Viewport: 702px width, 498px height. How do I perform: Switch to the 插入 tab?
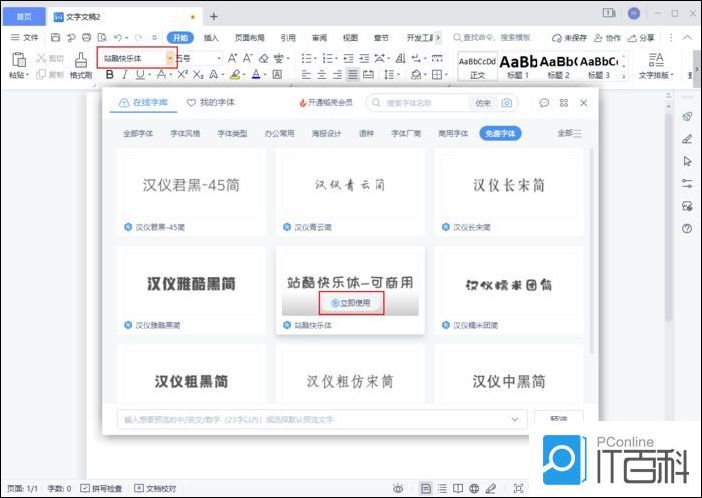211,38
